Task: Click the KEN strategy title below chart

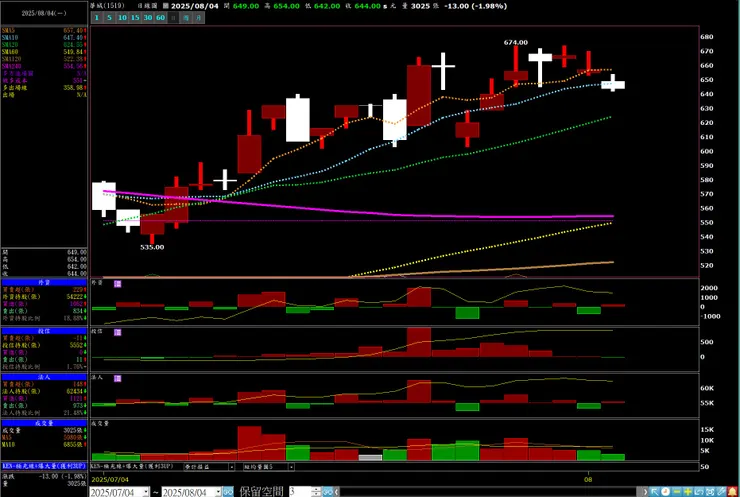Action: (x=132, y=466)
